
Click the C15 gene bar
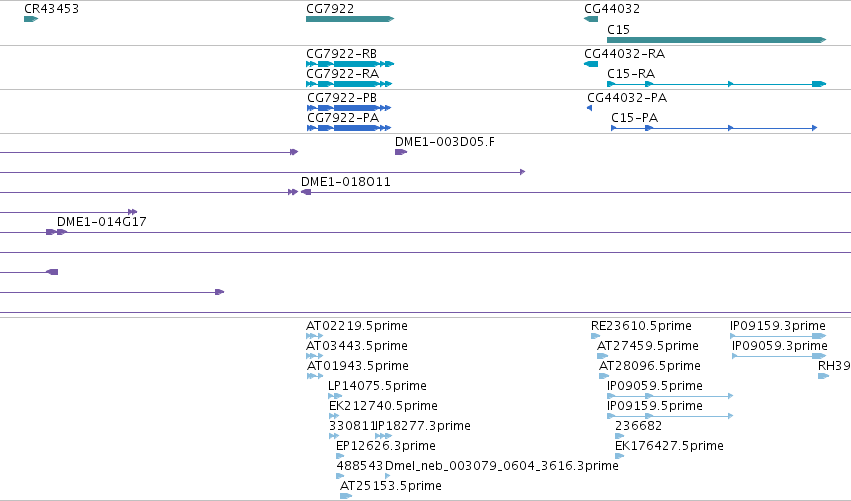[716, 40]
